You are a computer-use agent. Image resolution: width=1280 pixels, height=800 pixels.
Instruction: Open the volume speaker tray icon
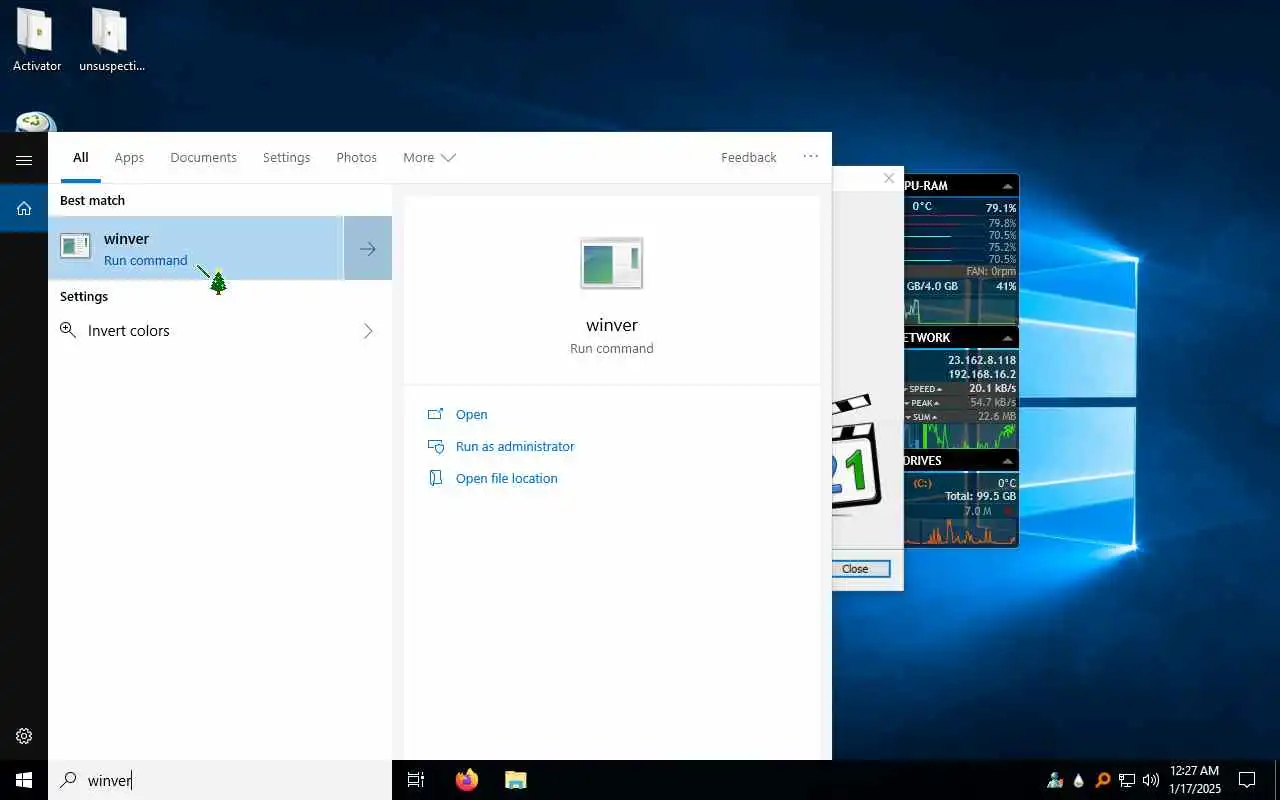(x=1151, y=780)
